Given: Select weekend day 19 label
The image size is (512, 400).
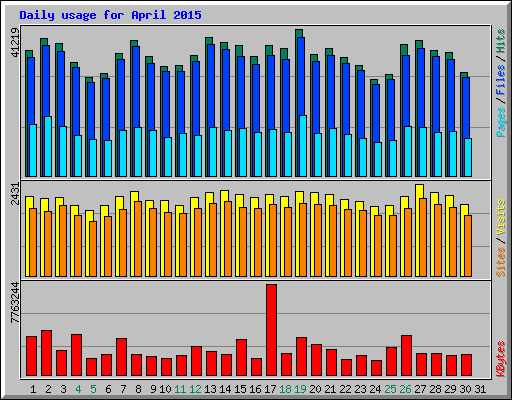Looking at the screenshot, I should (300, 389).
